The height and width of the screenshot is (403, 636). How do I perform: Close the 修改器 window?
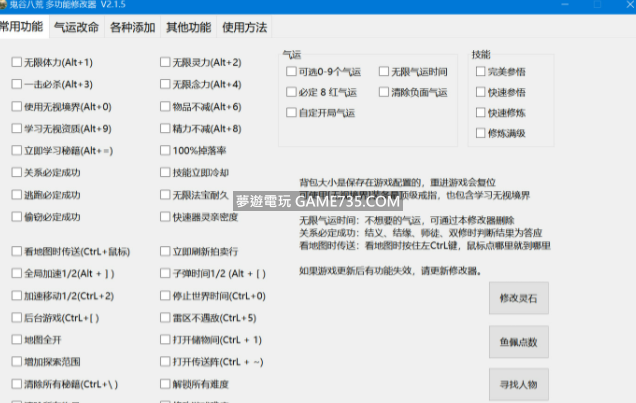click(x=630, y=5)
